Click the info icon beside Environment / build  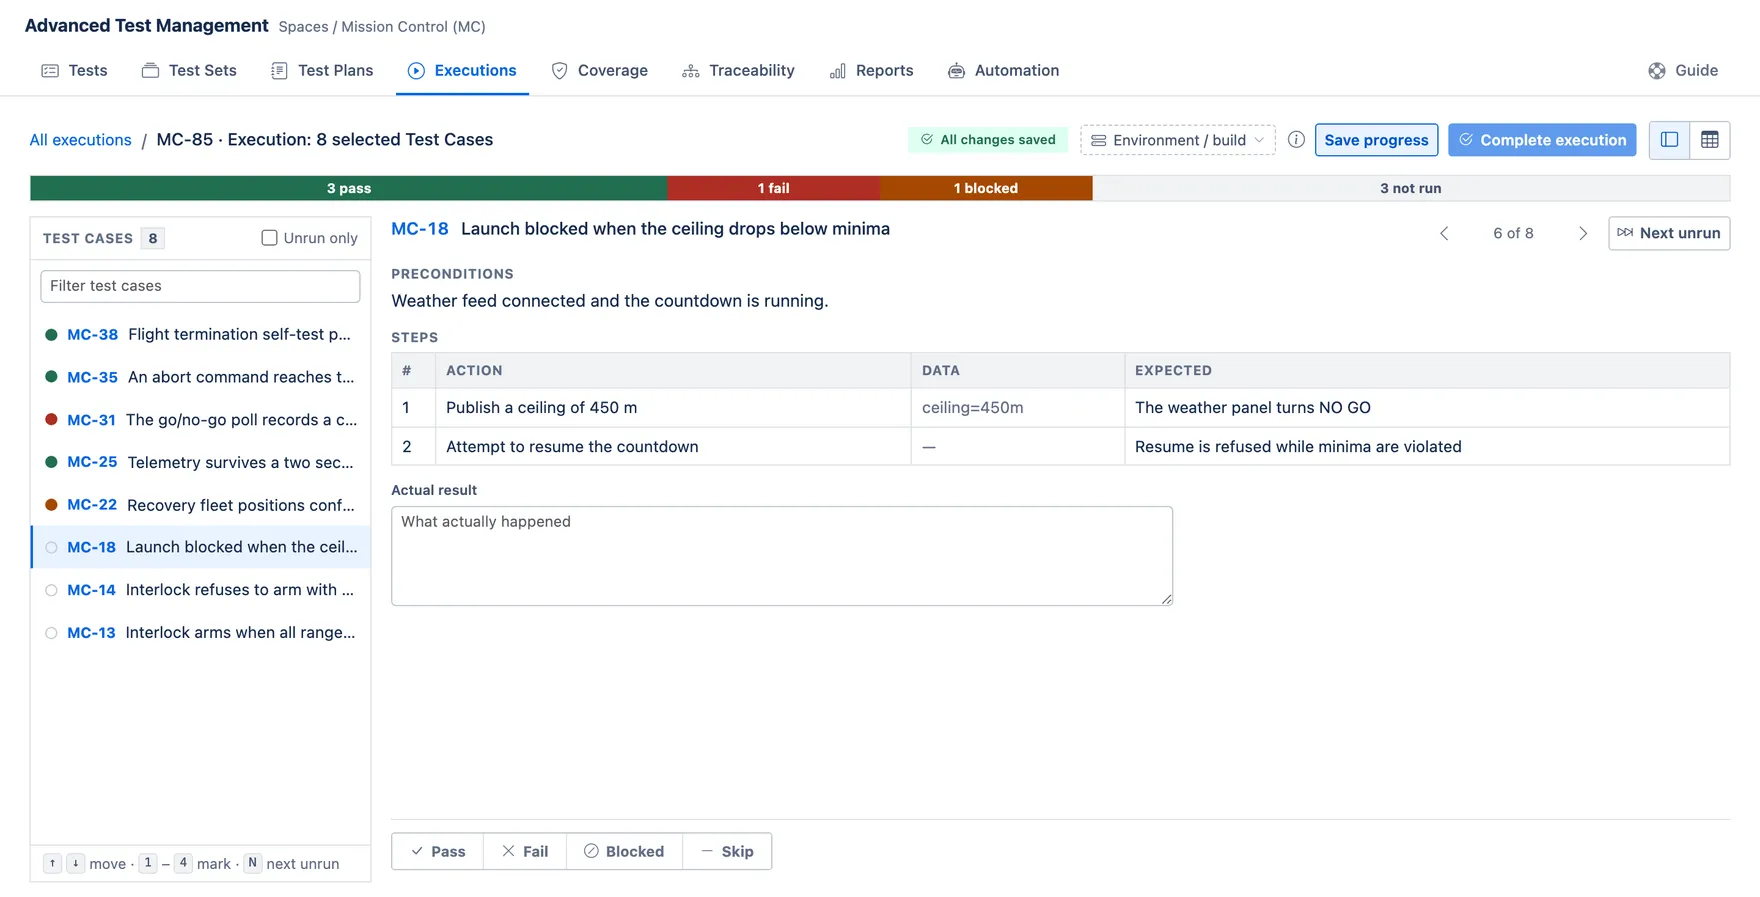(x=1296, y=140)
